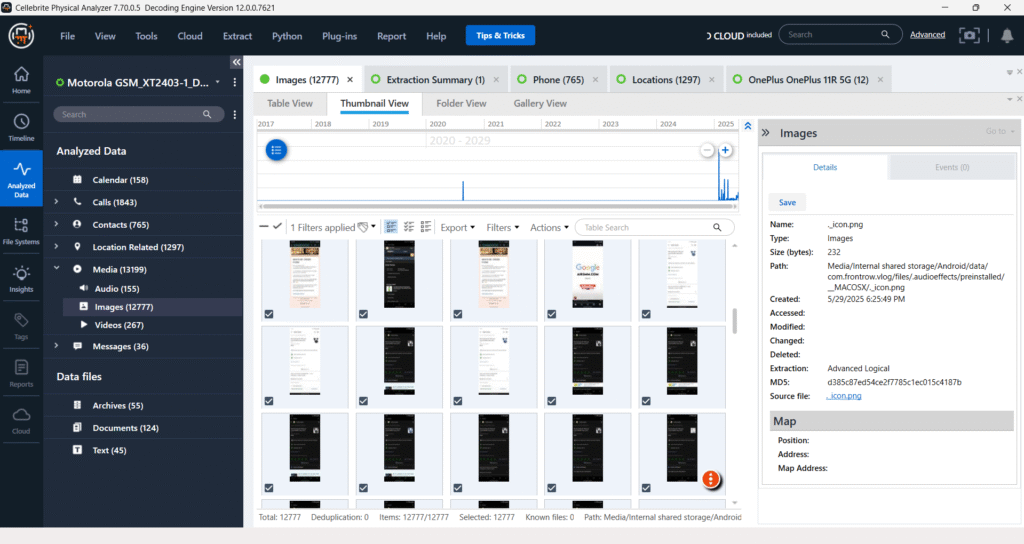This screenshot has width=1024, height=544.
Task: Select the Videos (267) tree item
Action: [119, 325]
